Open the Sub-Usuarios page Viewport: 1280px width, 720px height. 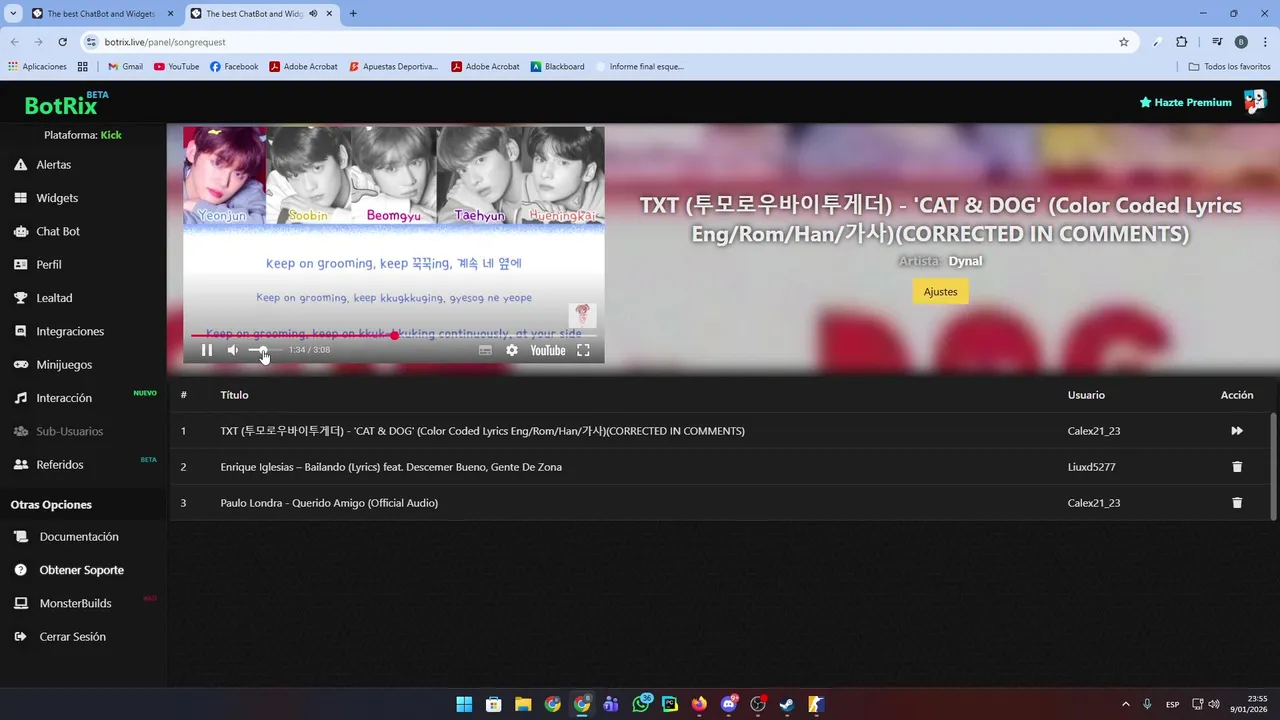(69, 431)
